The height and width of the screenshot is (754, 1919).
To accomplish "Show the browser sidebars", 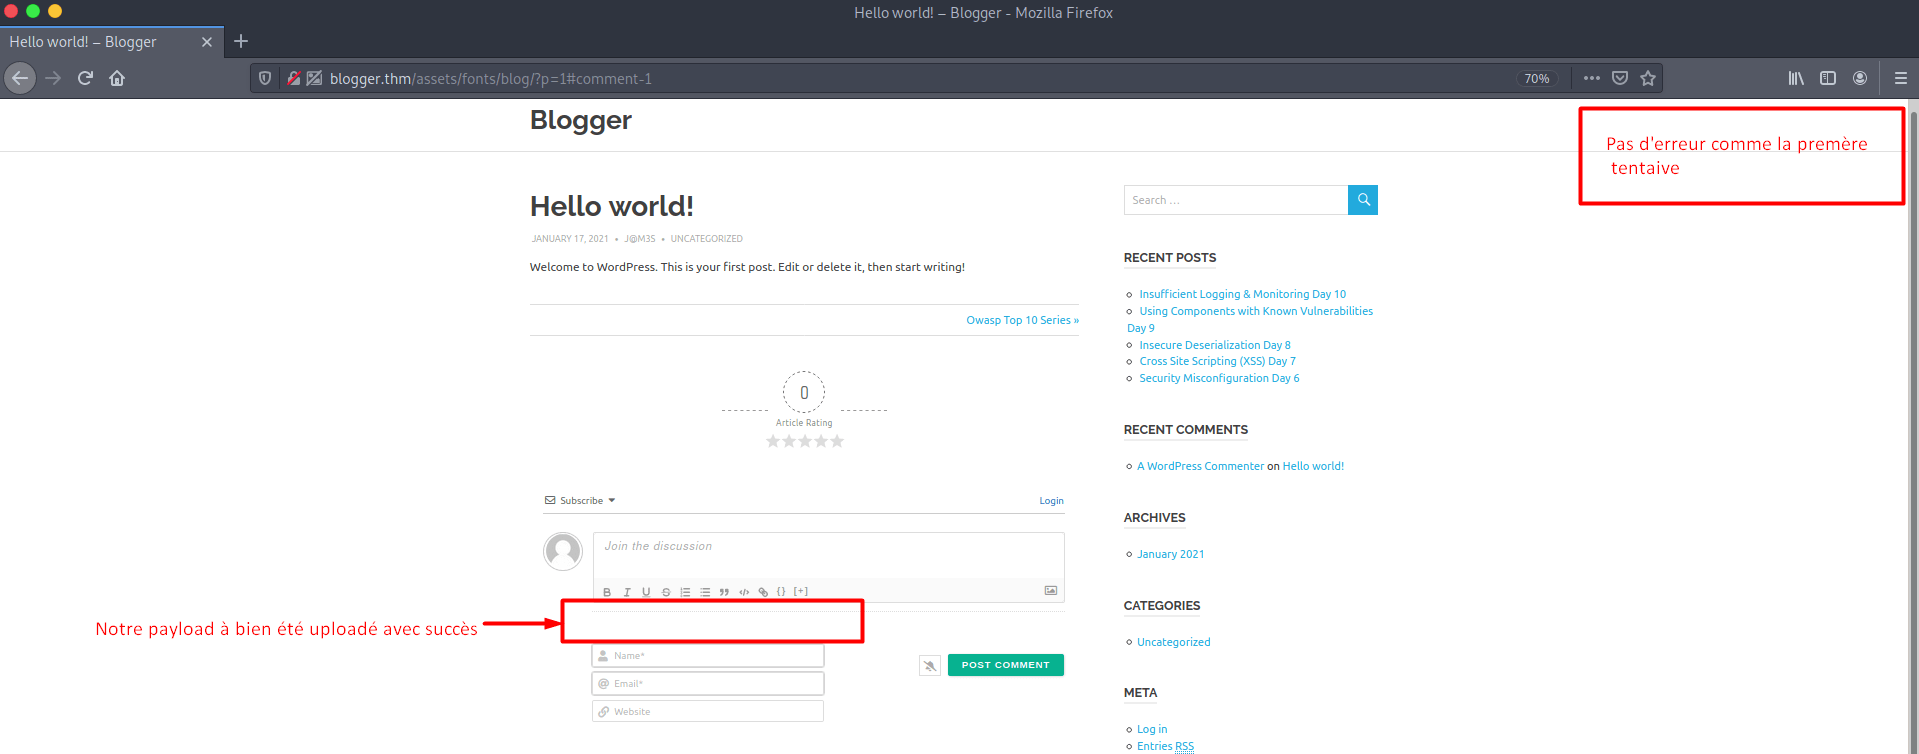I will tap(1828, 78).
